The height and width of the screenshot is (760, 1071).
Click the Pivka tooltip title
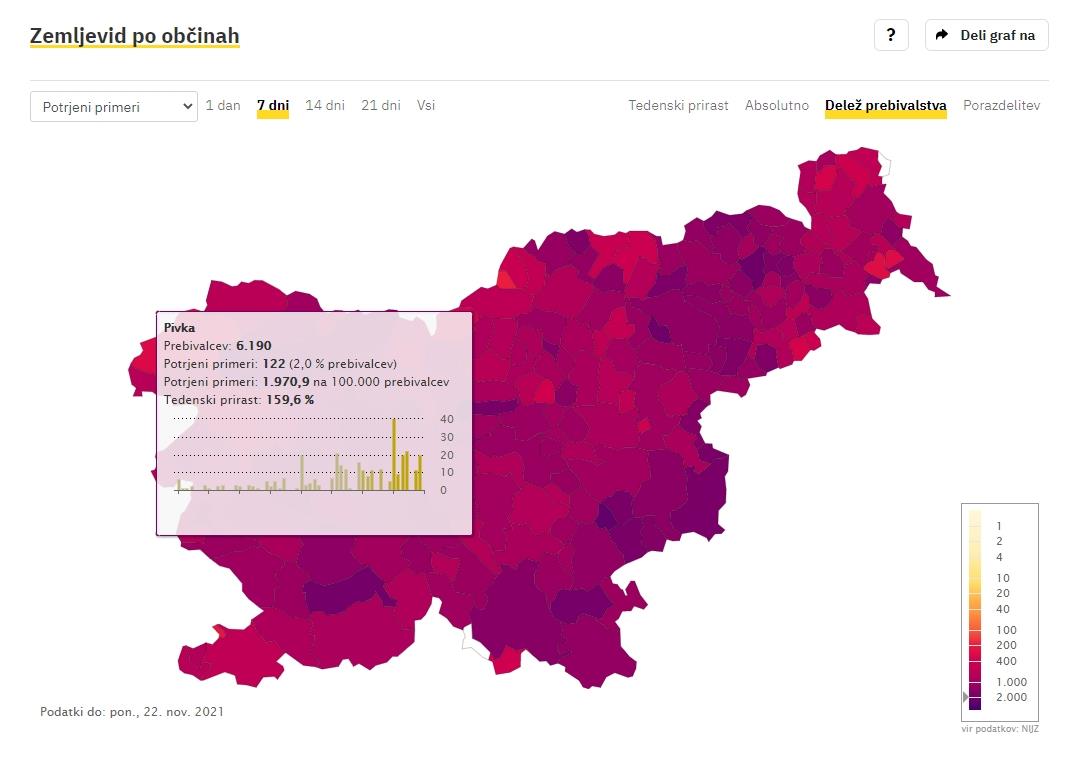(179, 328)
